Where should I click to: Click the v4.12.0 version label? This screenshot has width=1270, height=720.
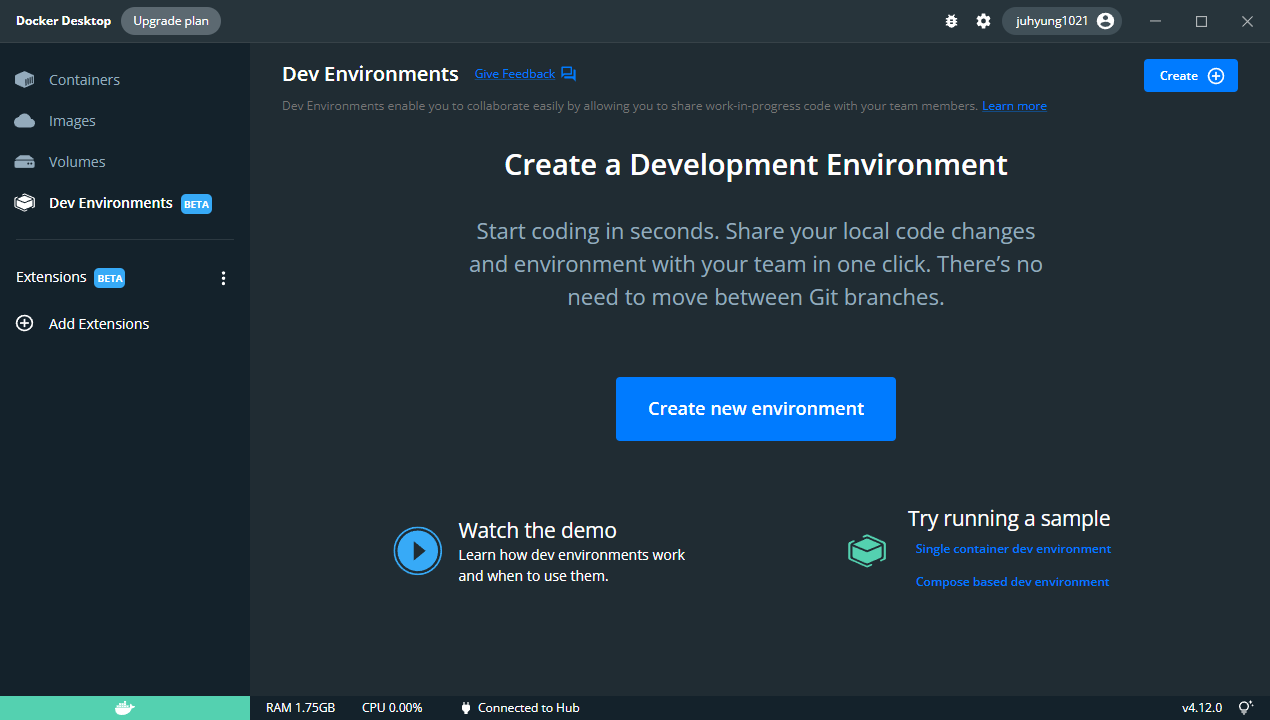coord(1202,708)
